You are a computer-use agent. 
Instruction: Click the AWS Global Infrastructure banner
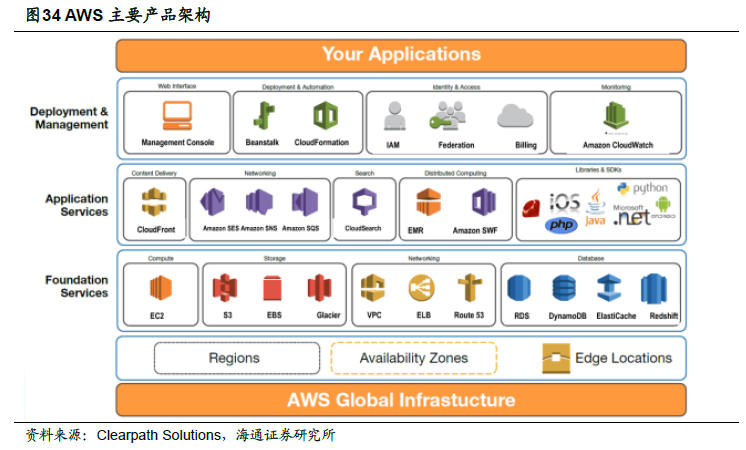(x=401, y=400)
